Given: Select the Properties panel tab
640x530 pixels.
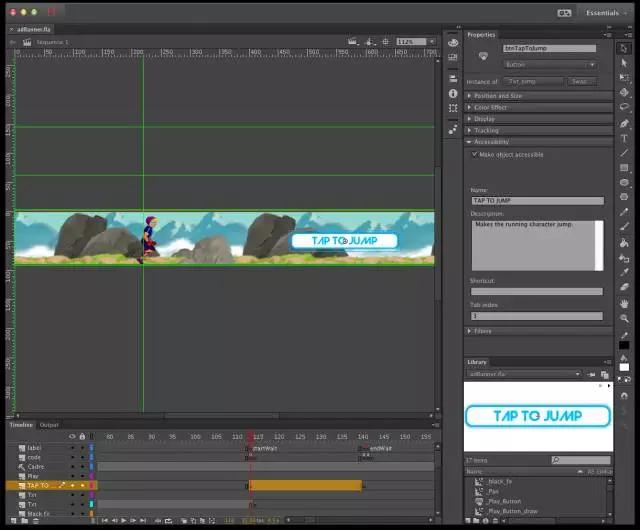Looking at the screenshot, I should (481, 35).
